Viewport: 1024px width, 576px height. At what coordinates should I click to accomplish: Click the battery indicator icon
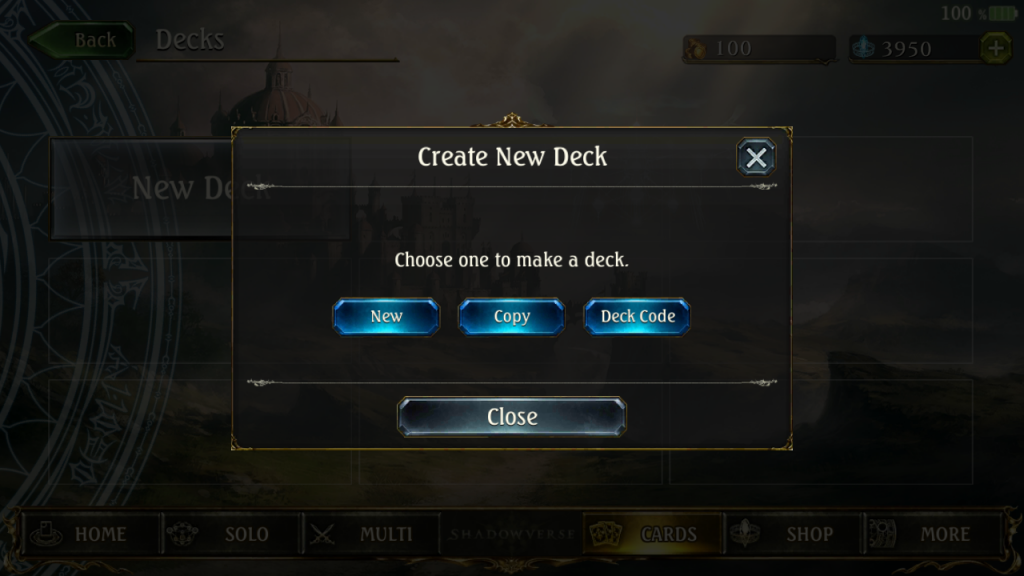(x=1002, y=13)
